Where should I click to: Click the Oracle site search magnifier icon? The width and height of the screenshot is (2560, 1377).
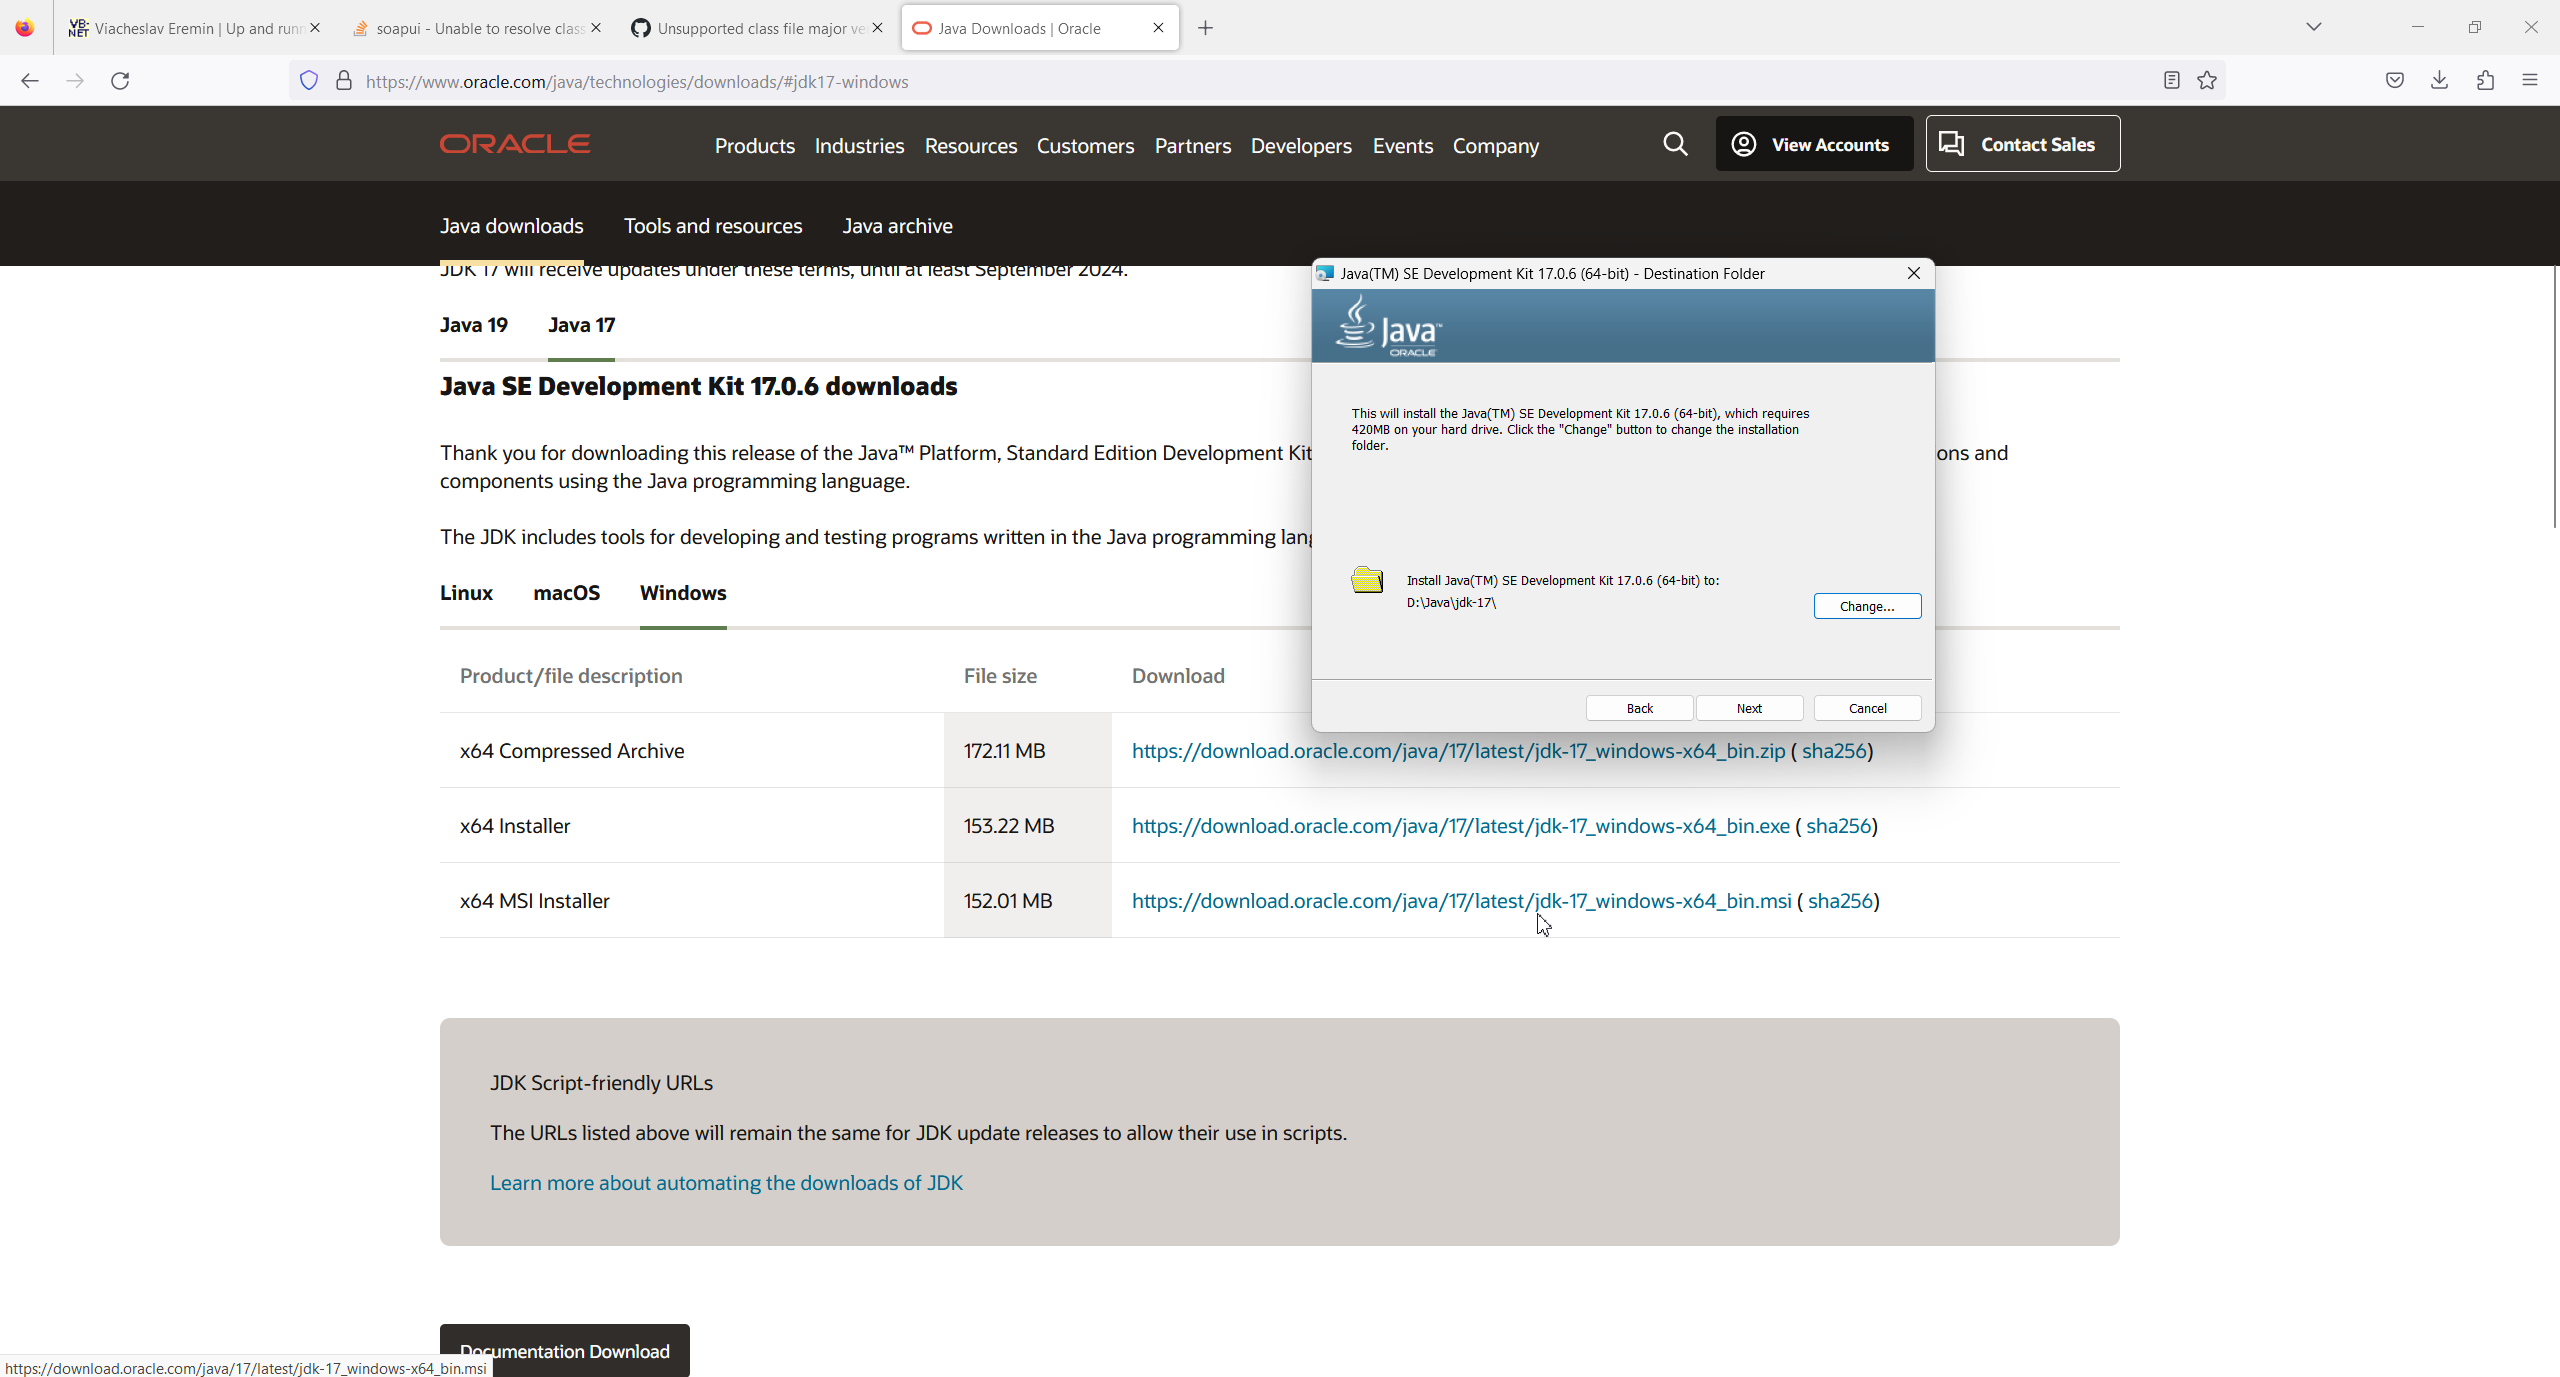(1675, 144)
